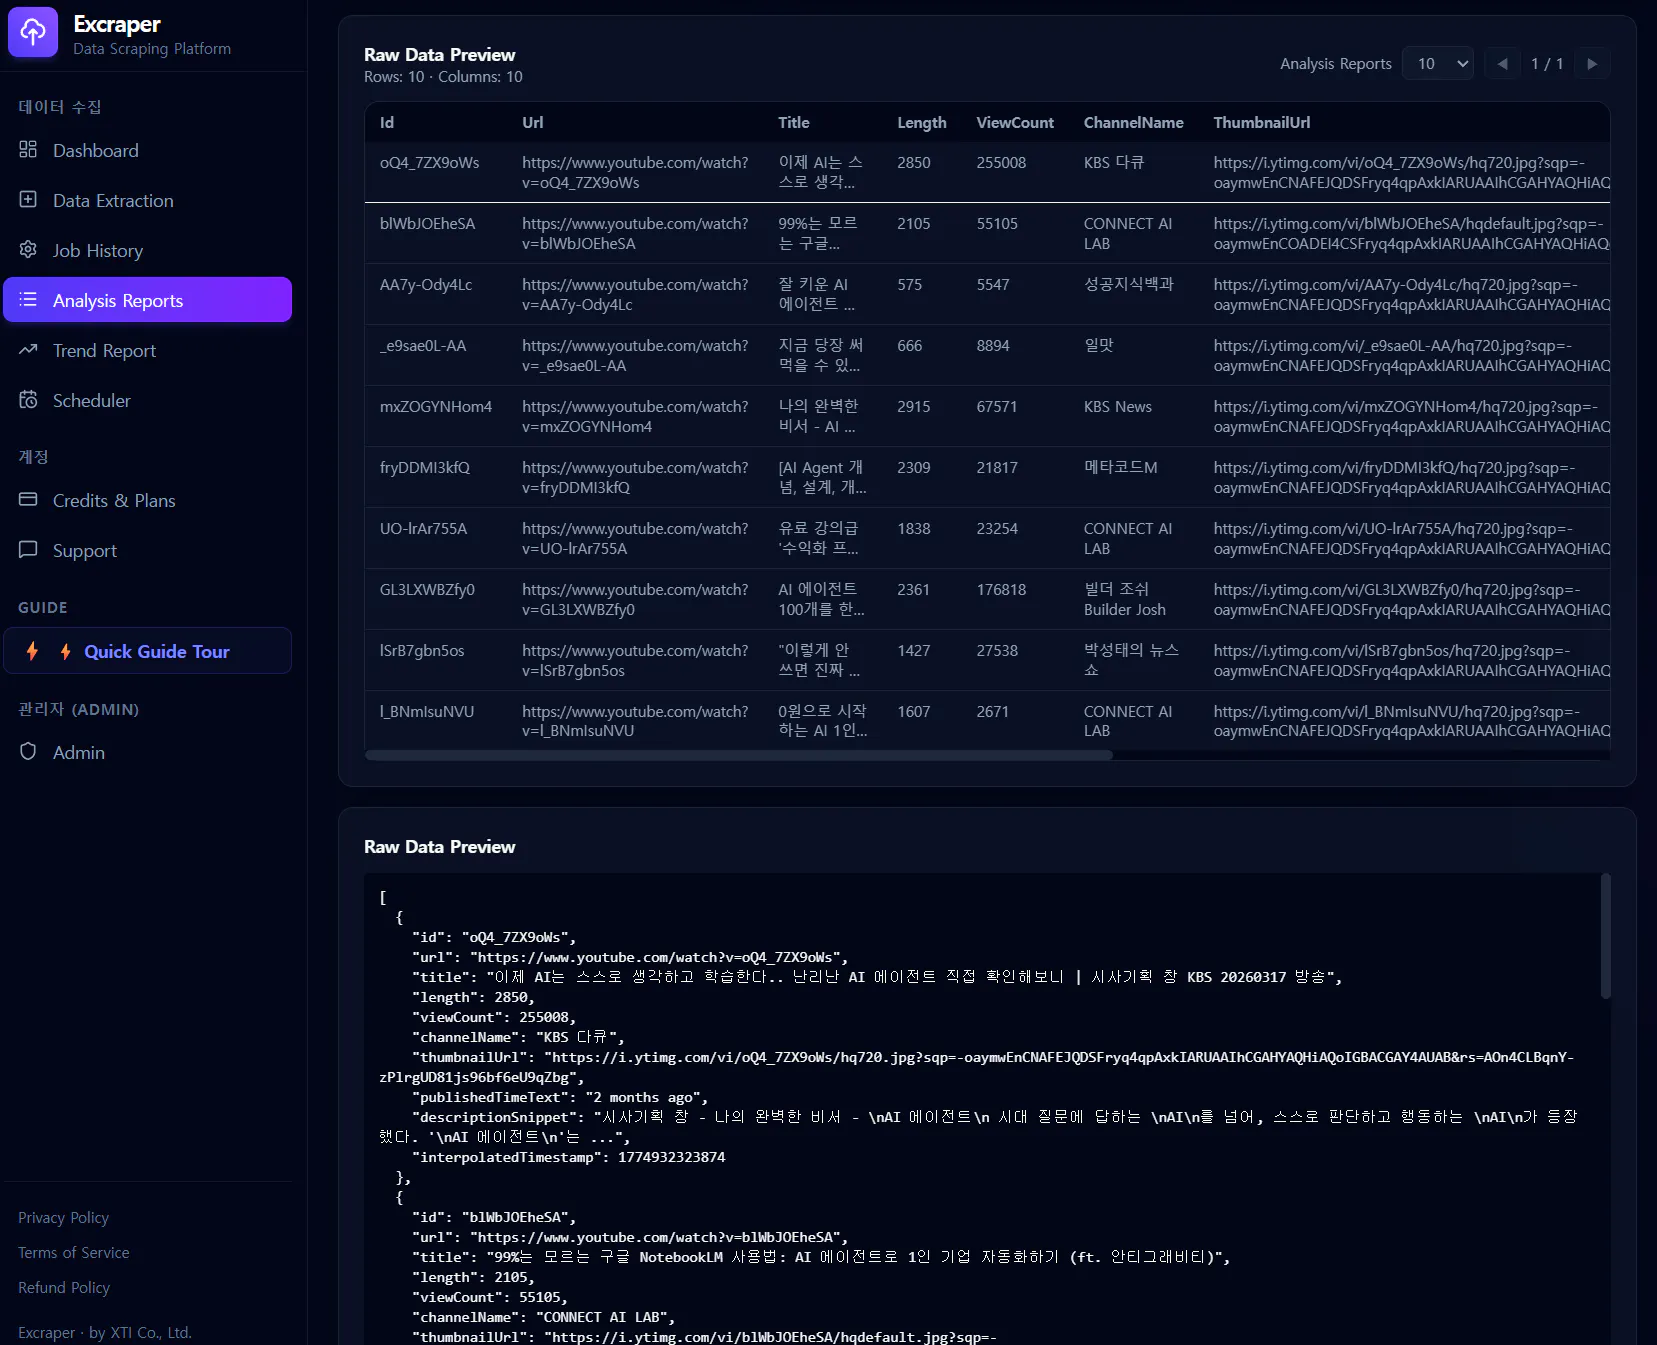Click the Id cell UO-lrAr755A
The height and width of the screenshot is (1345, 1657).
[x=424, y=529]
